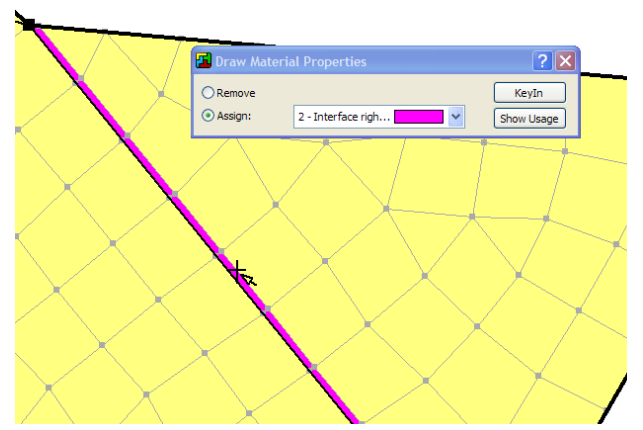643x430 pixels.
Task: Select the Remove radio button
Action: pos(208,93)
